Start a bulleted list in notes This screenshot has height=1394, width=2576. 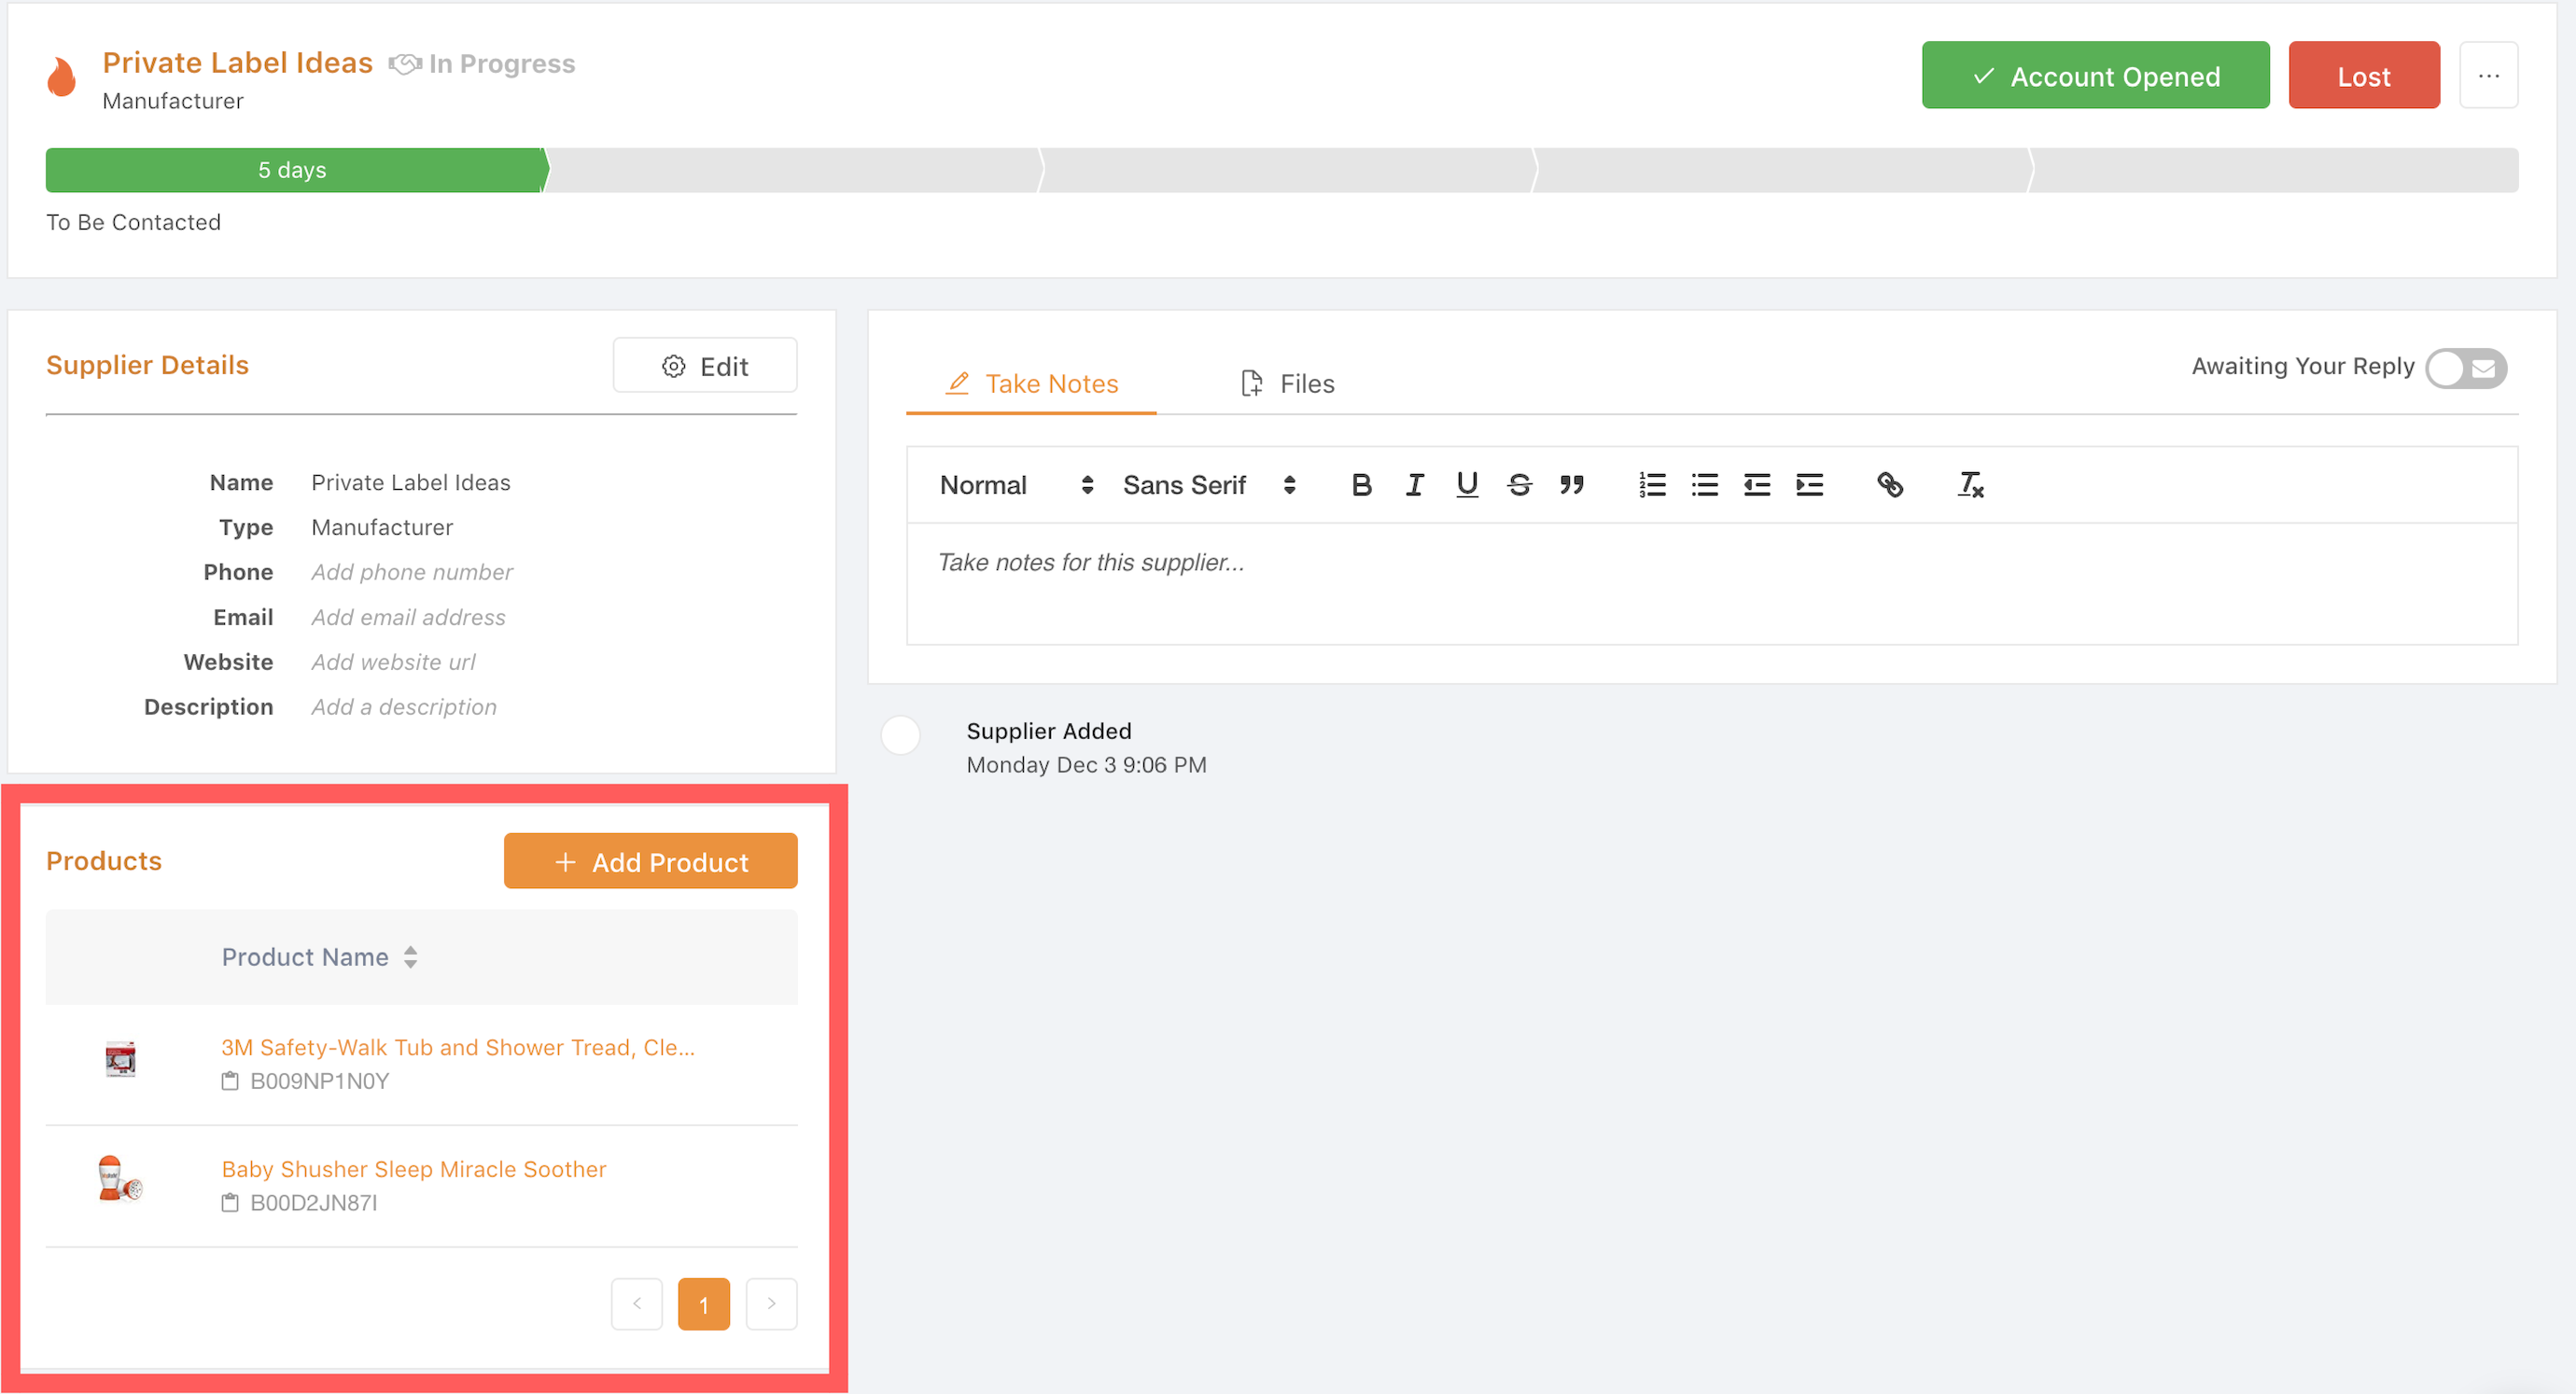click(1704, 485)
